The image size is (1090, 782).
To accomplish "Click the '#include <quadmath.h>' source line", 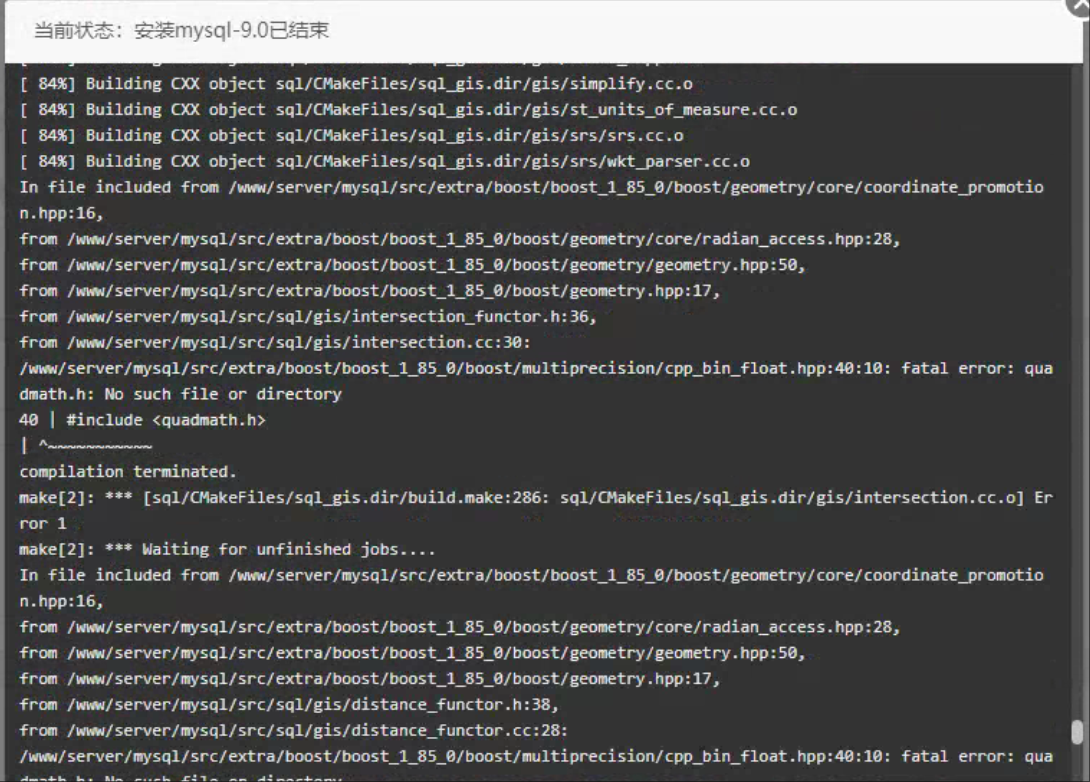I will pos(142,420).
